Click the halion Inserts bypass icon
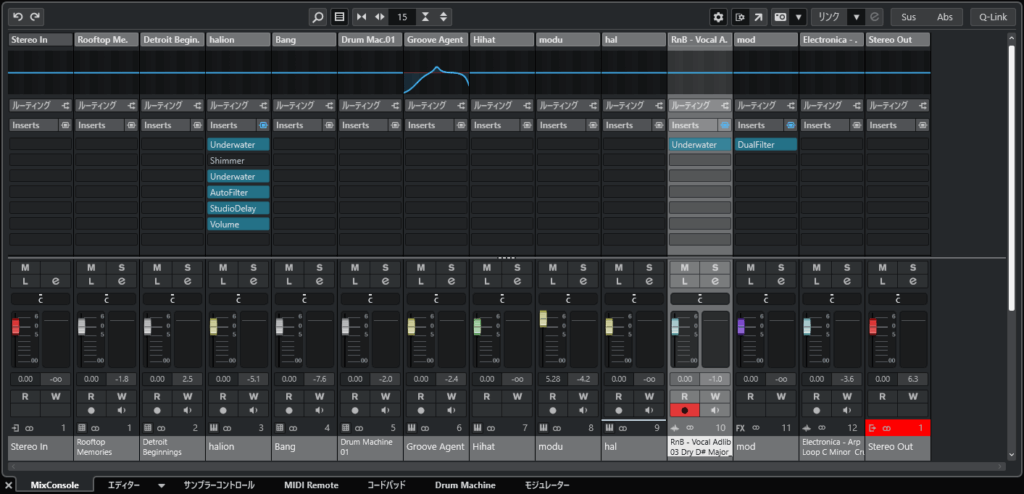The width and height of the screenshot is (1024, 494). point(263,125)
